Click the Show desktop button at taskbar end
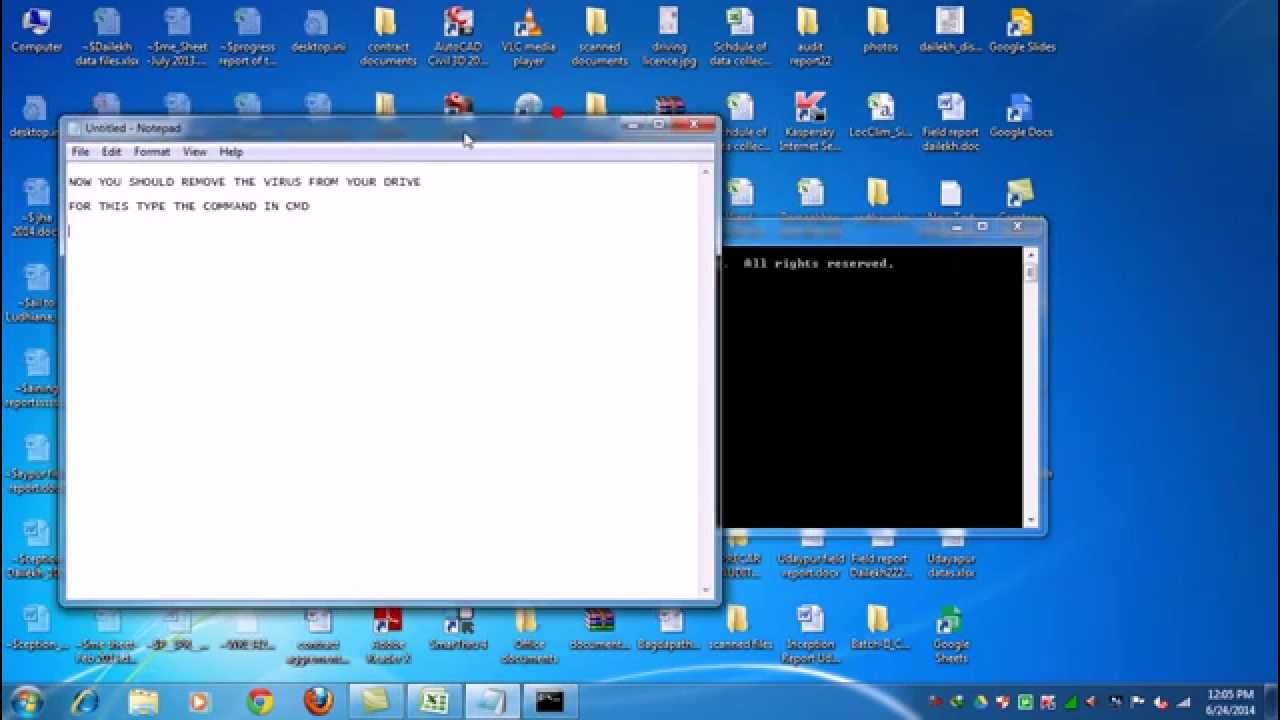The width and height of the screenshot is (1280, 720). 1272,701
